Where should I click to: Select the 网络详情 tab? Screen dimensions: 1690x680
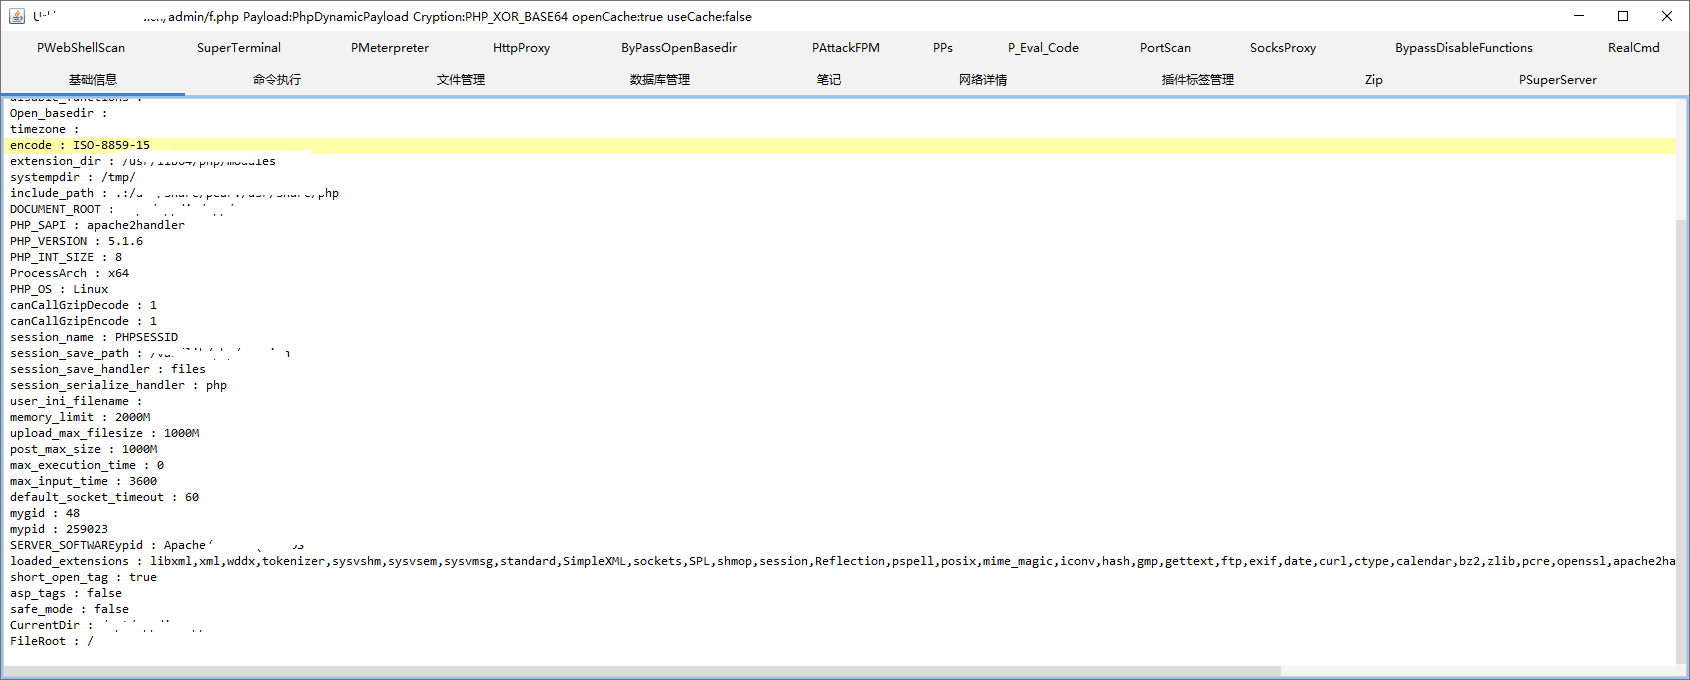coord(983,80)
